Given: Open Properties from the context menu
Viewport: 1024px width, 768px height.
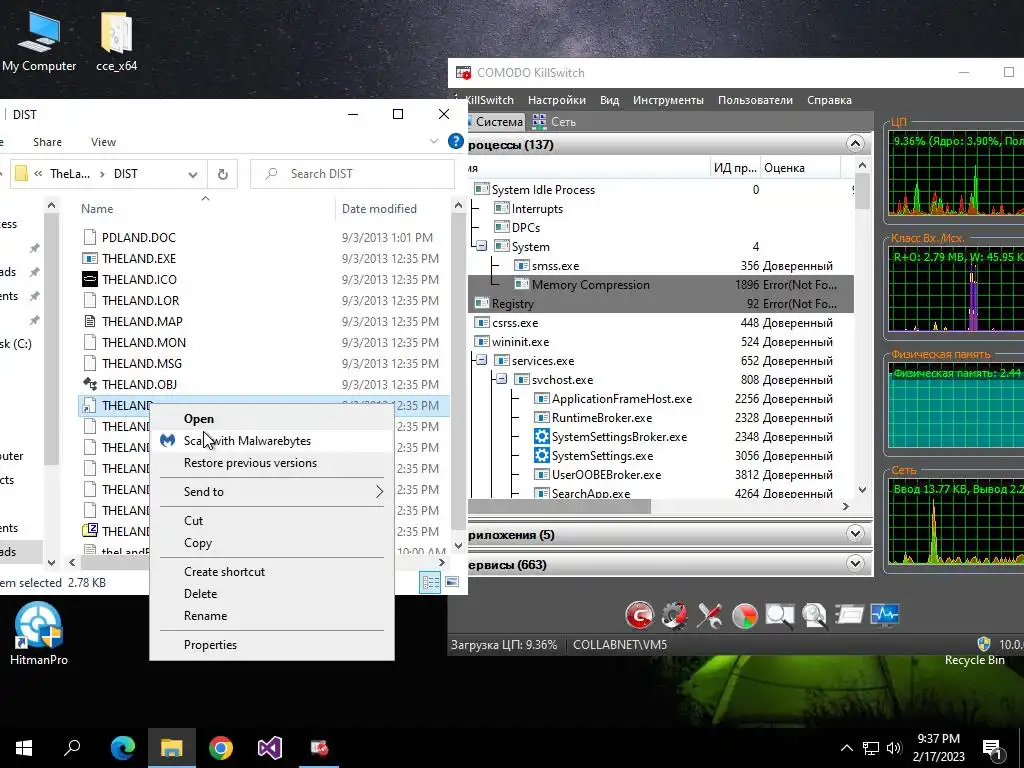Looking at the screenshot, I should 272,645.
